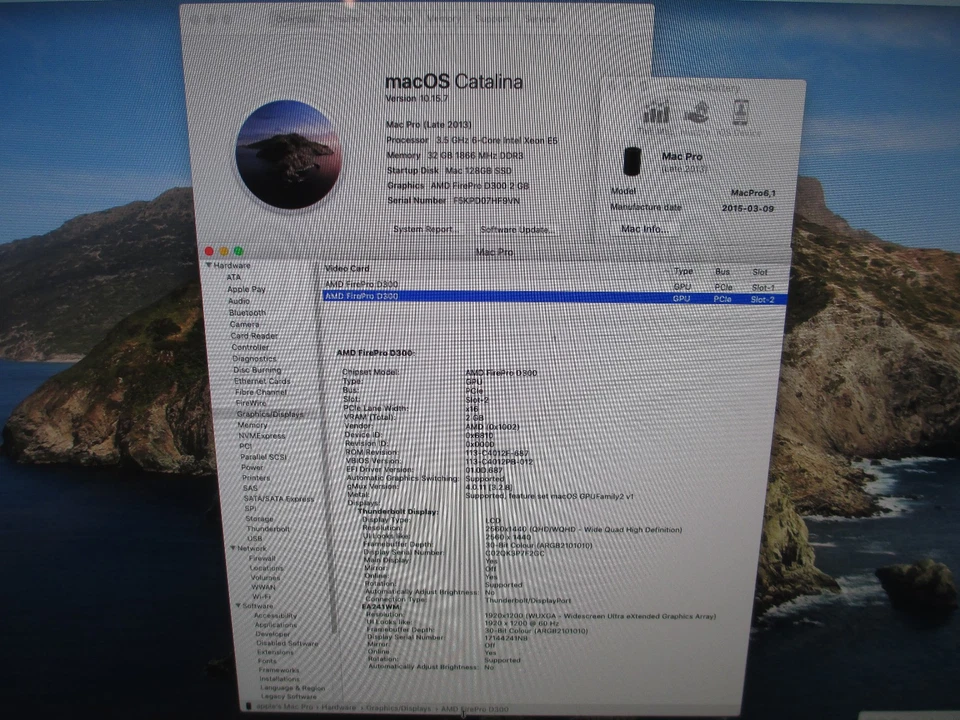Switch to the Memory tab
Screen dimensions: 960x720
click(445, 17)
